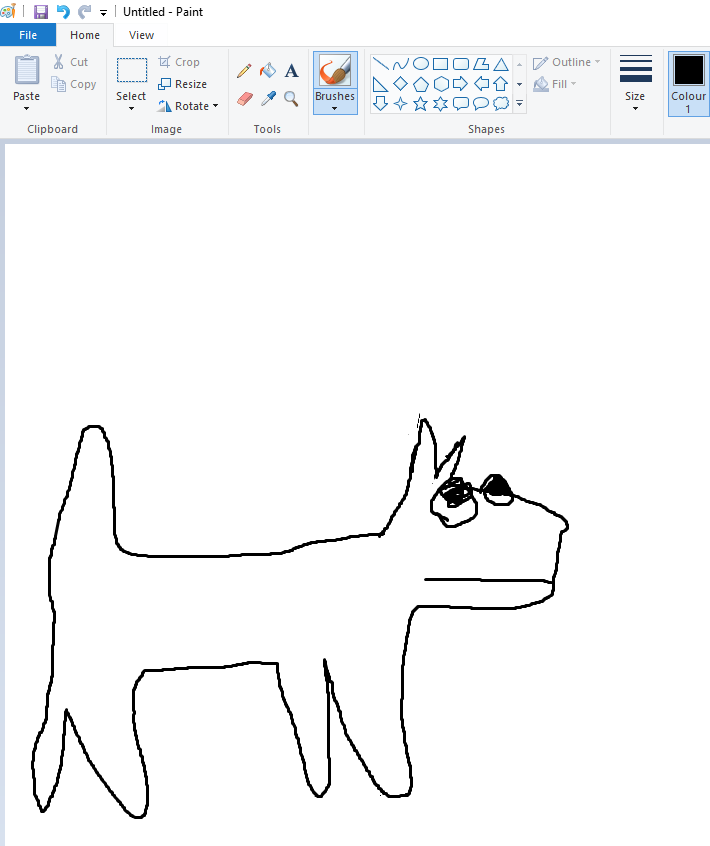
Task: Click the rectangular Select tool button
Action: [132, 71]
